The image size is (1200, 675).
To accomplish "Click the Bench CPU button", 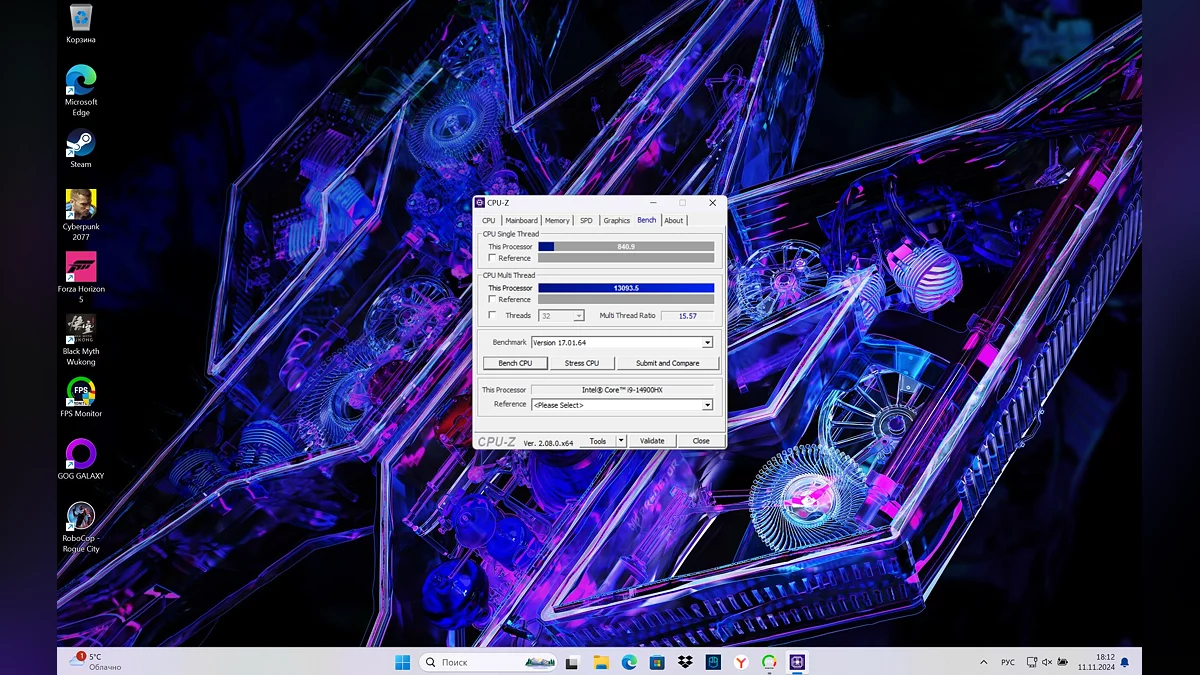I will [x=515, y=363].
